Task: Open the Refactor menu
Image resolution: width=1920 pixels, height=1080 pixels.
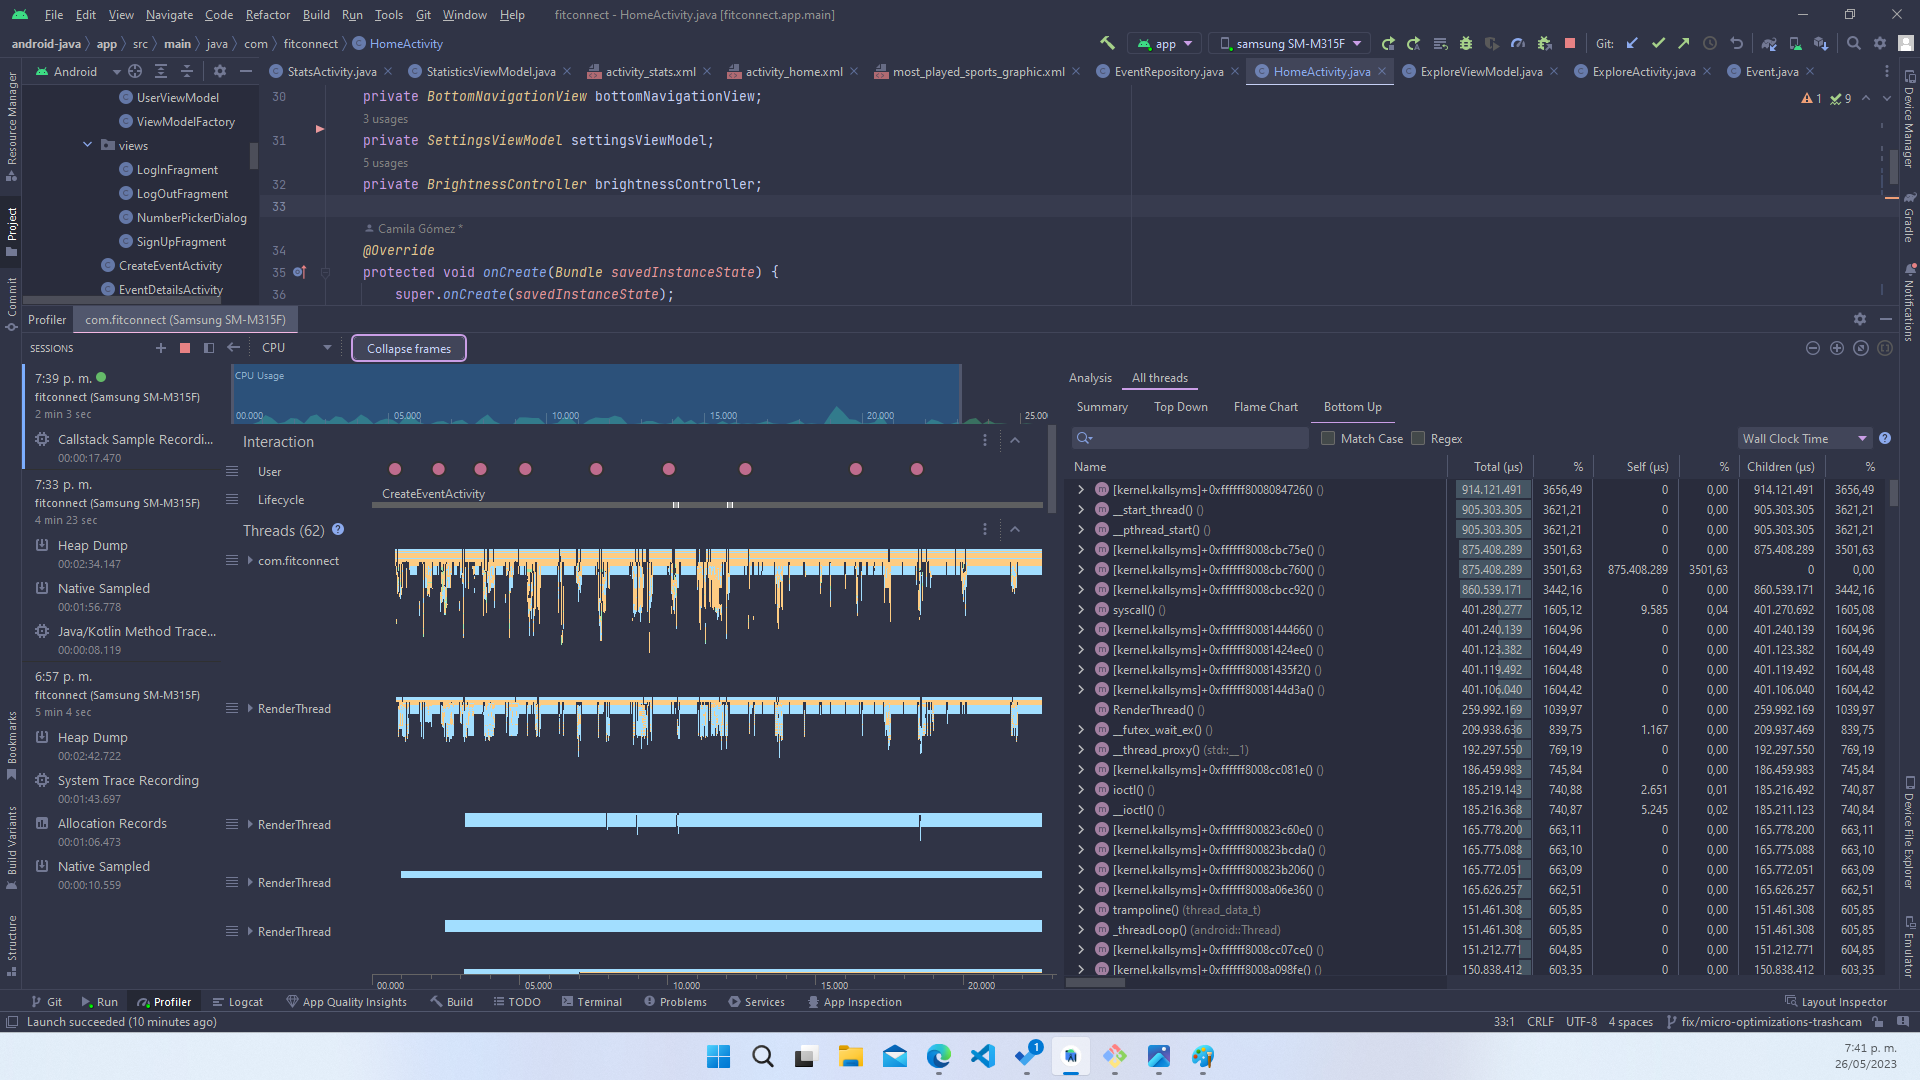Action: (x=268, y=14)
